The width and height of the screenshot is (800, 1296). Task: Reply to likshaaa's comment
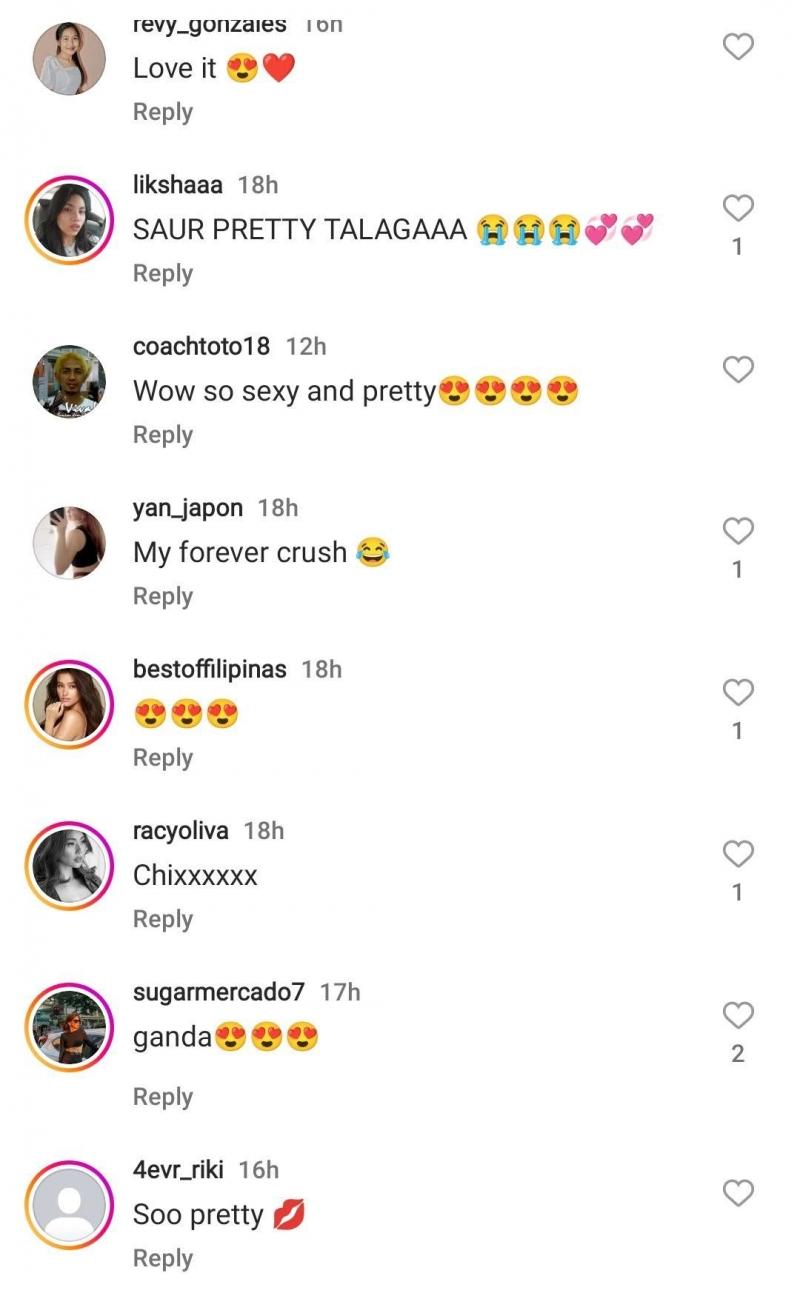[x=163, y=274]
